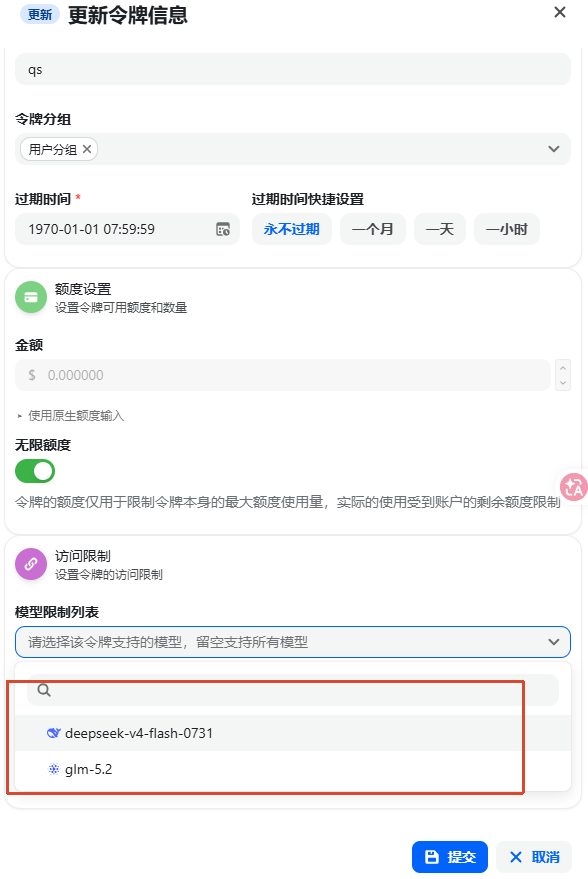Increase the 金额 value with the up arrow
588x879 pixels.
point(563,367)
